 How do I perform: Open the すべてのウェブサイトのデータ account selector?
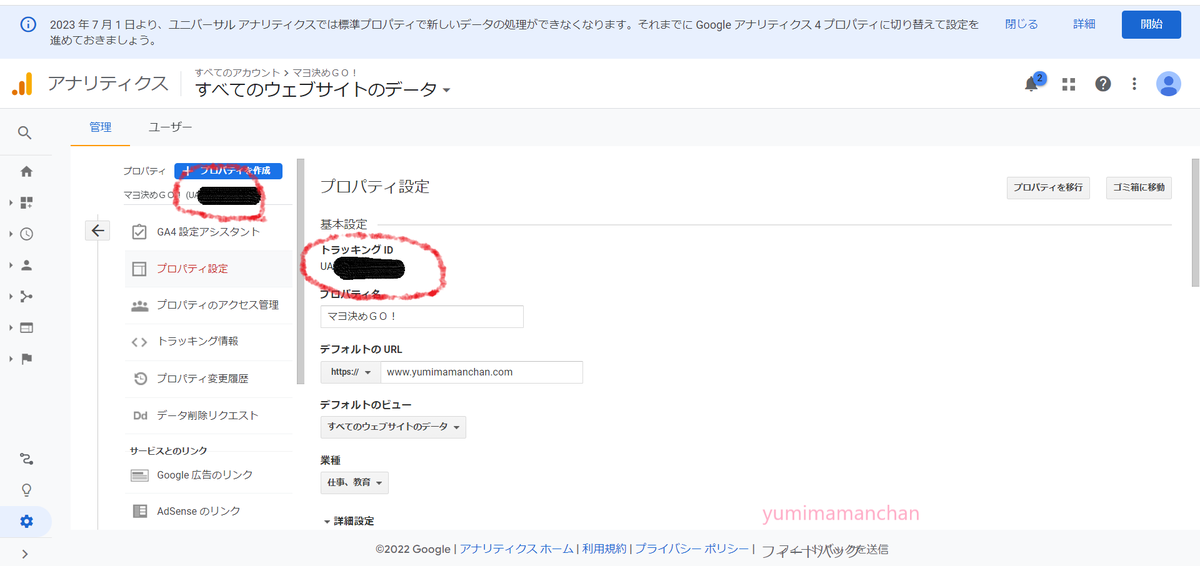tap(323, 90)
